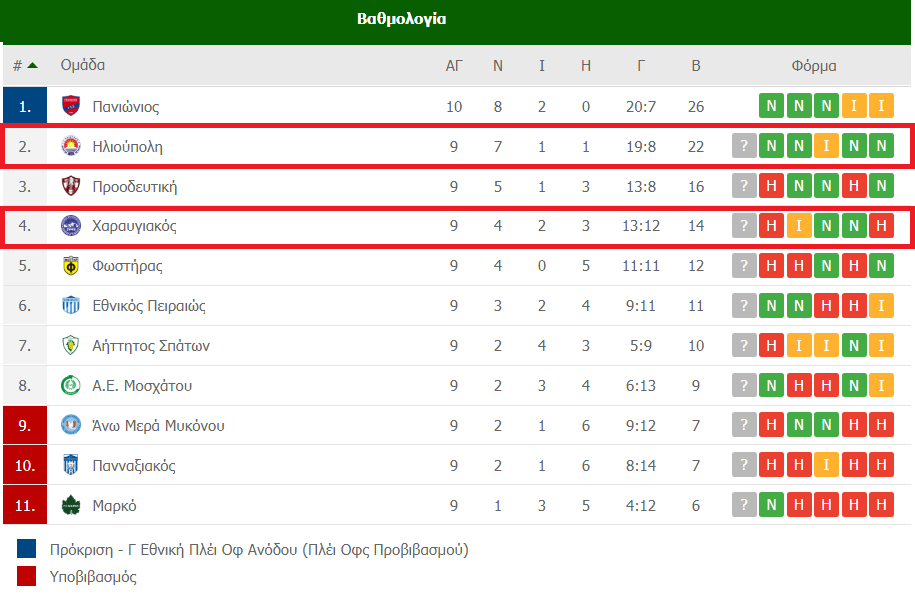Click the Εθνικός Πειραιώς striped crest
Viewport: 915px width, 603px height.
point(71,305)
